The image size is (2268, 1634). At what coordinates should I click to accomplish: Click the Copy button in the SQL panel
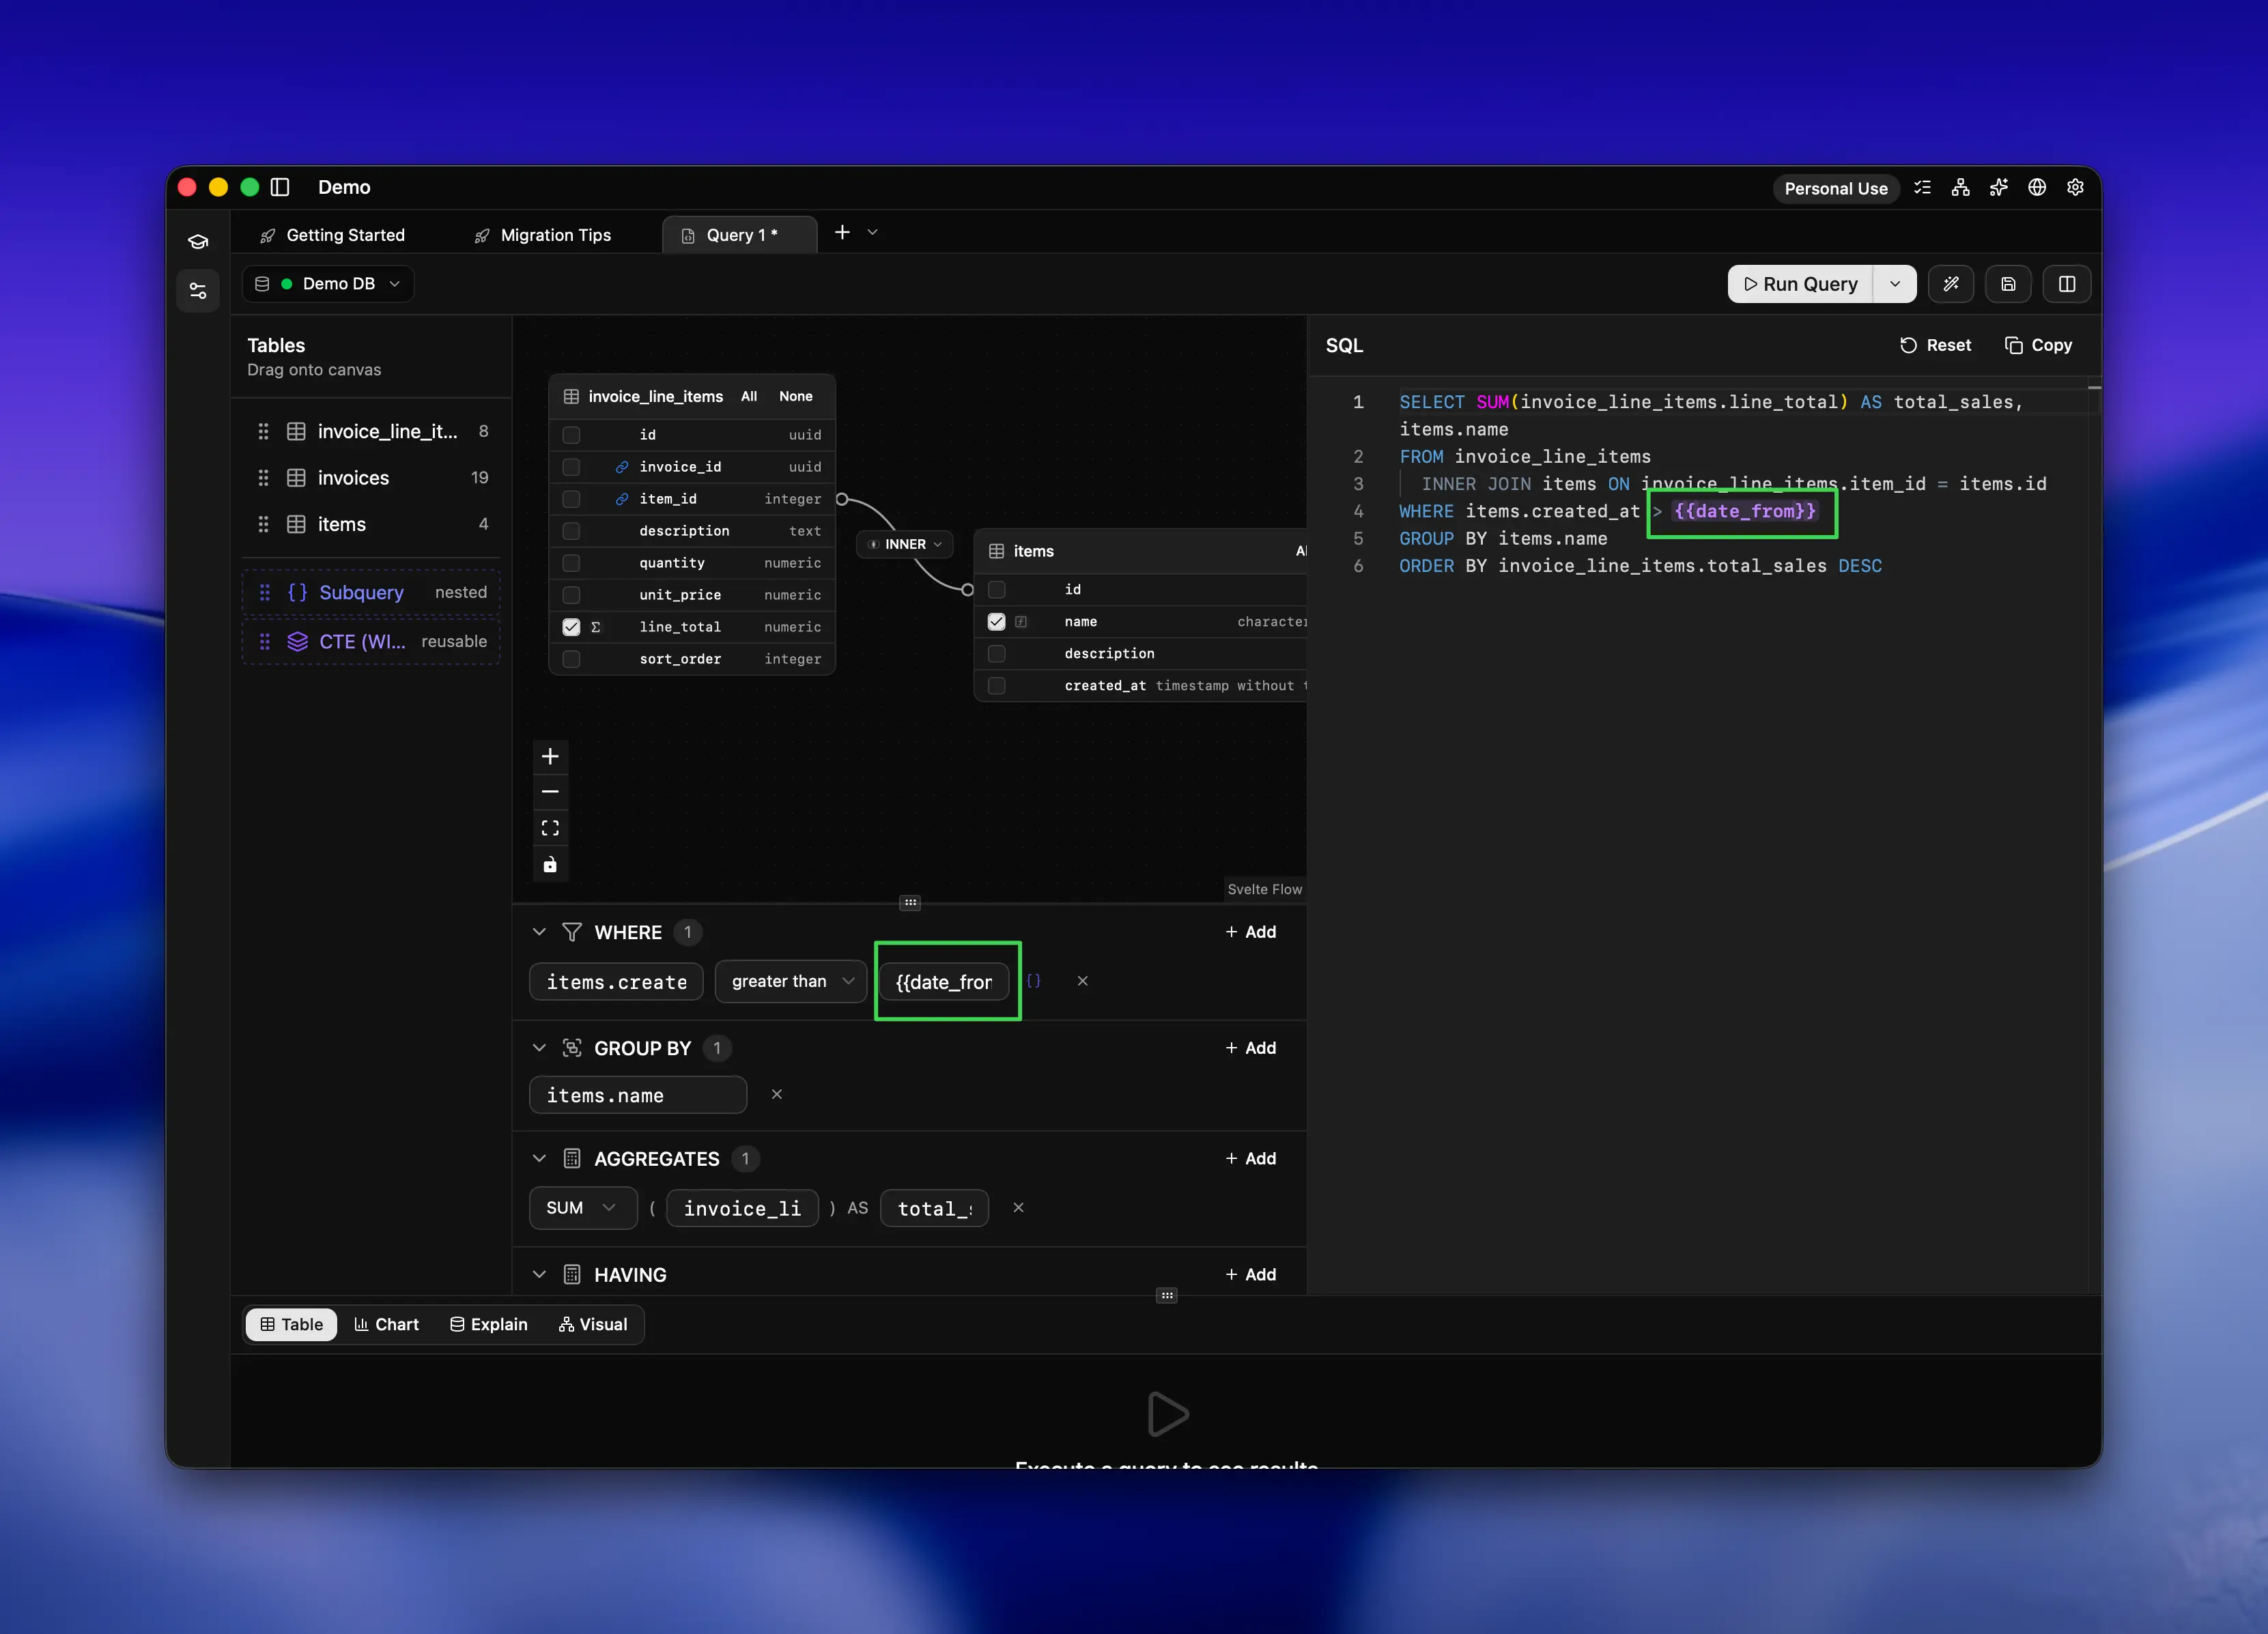[2039, 345]
